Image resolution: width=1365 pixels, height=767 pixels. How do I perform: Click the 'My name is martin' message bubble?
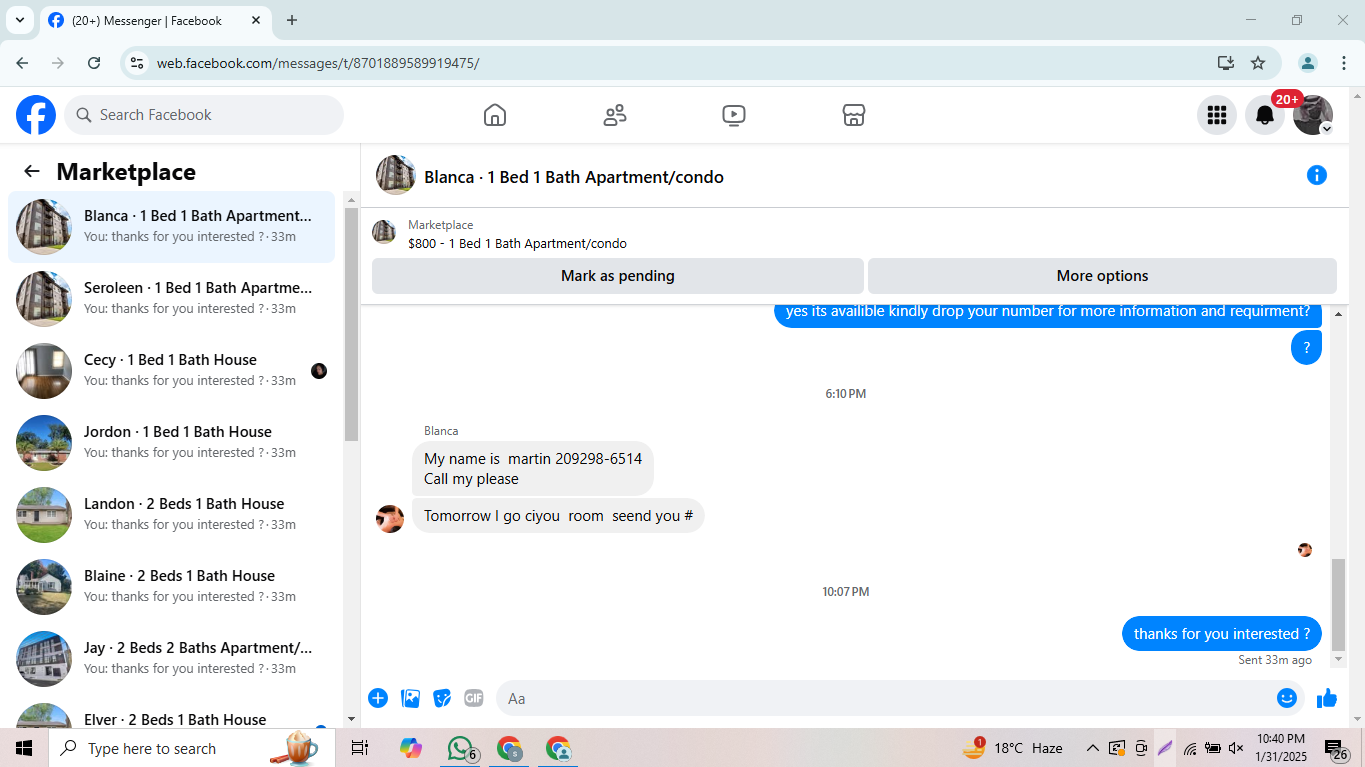pyautogui.click(x=533, y=468)
